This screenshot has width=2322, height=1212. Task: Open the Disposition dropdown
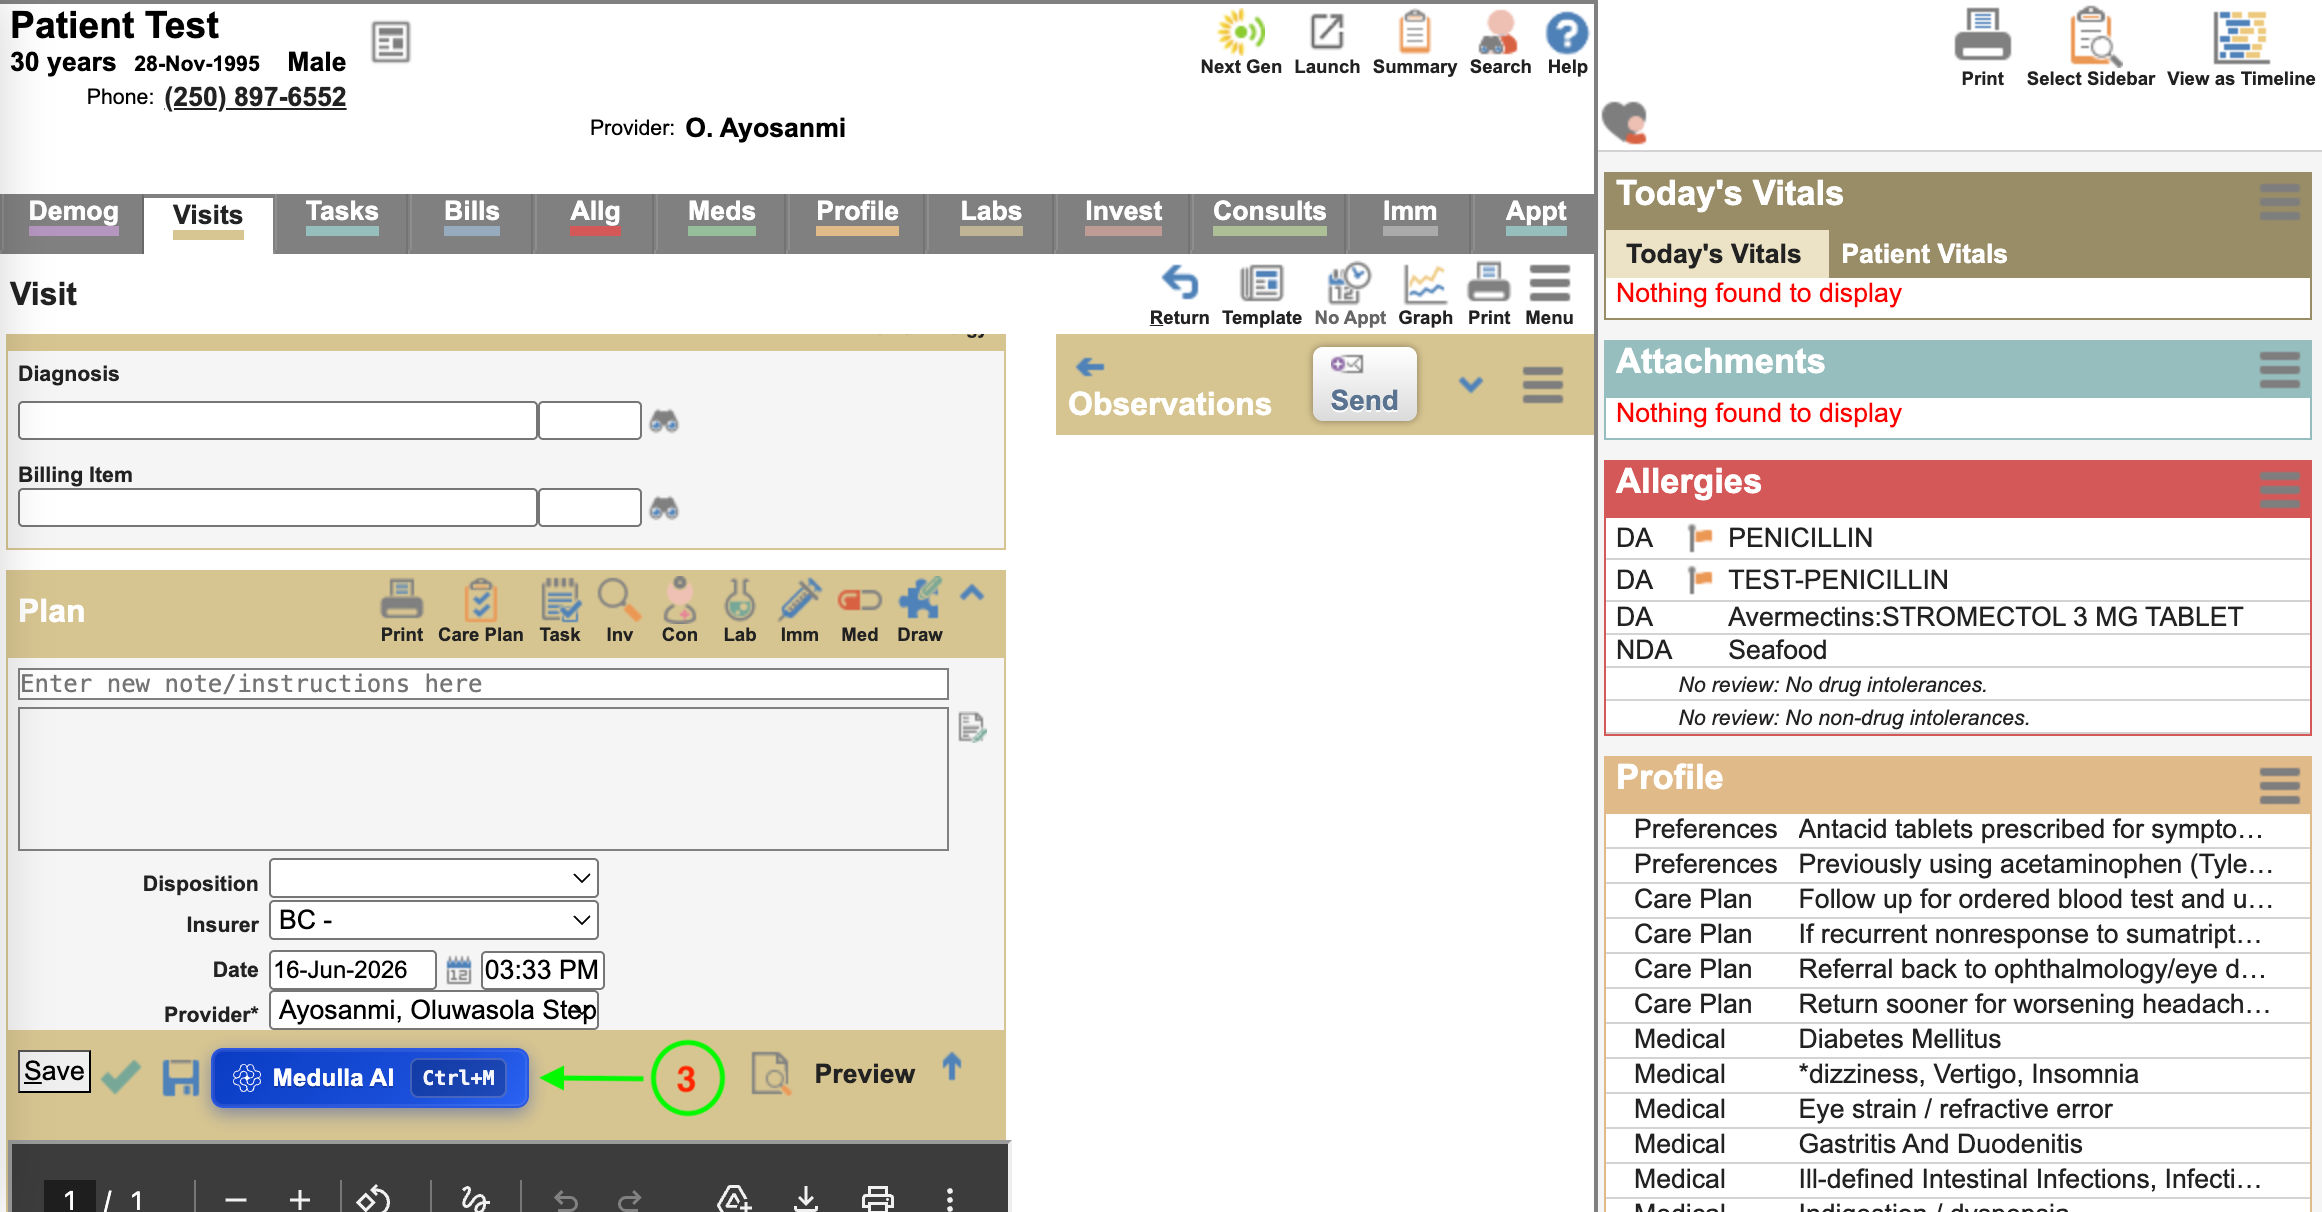pos(434,878)
